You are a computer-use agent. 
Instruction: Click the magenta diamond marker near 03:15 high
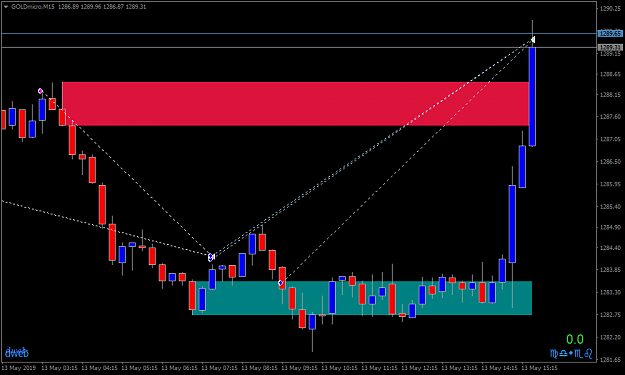coord(40,91)
